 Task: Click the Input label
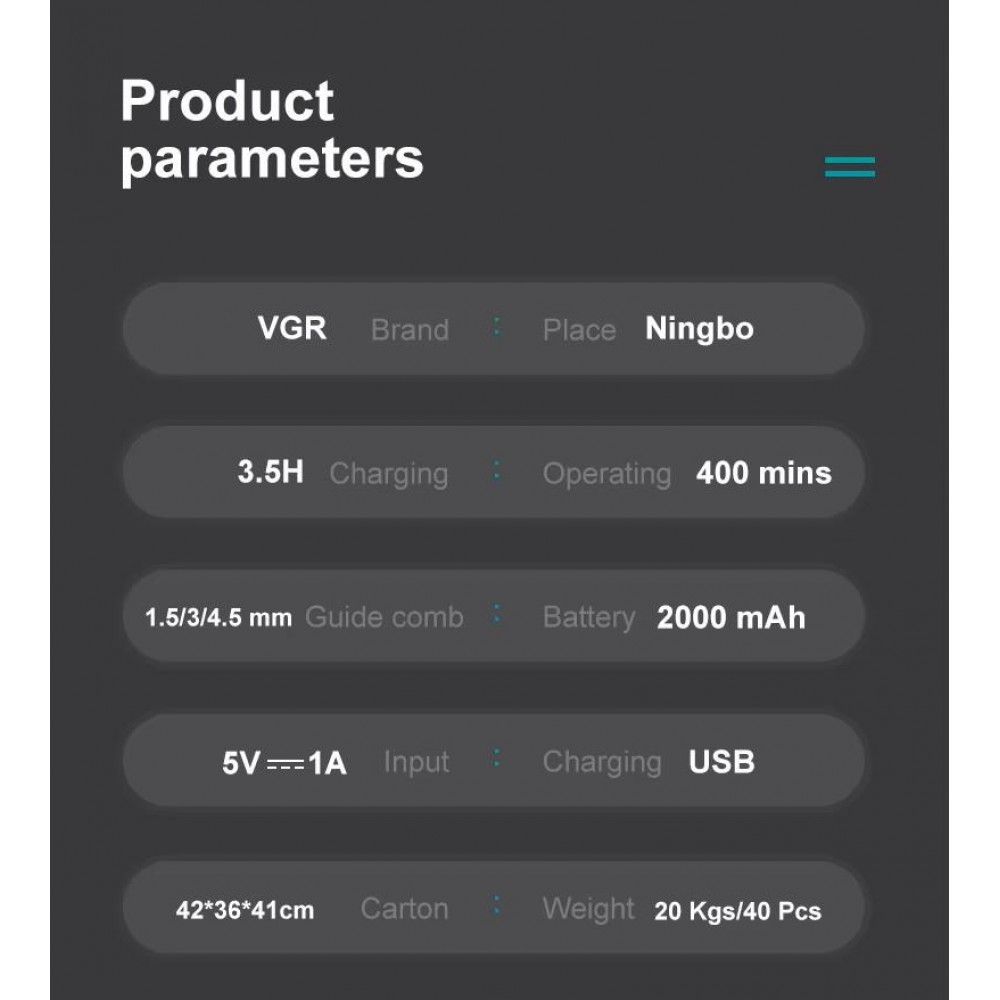click(416, 762)
